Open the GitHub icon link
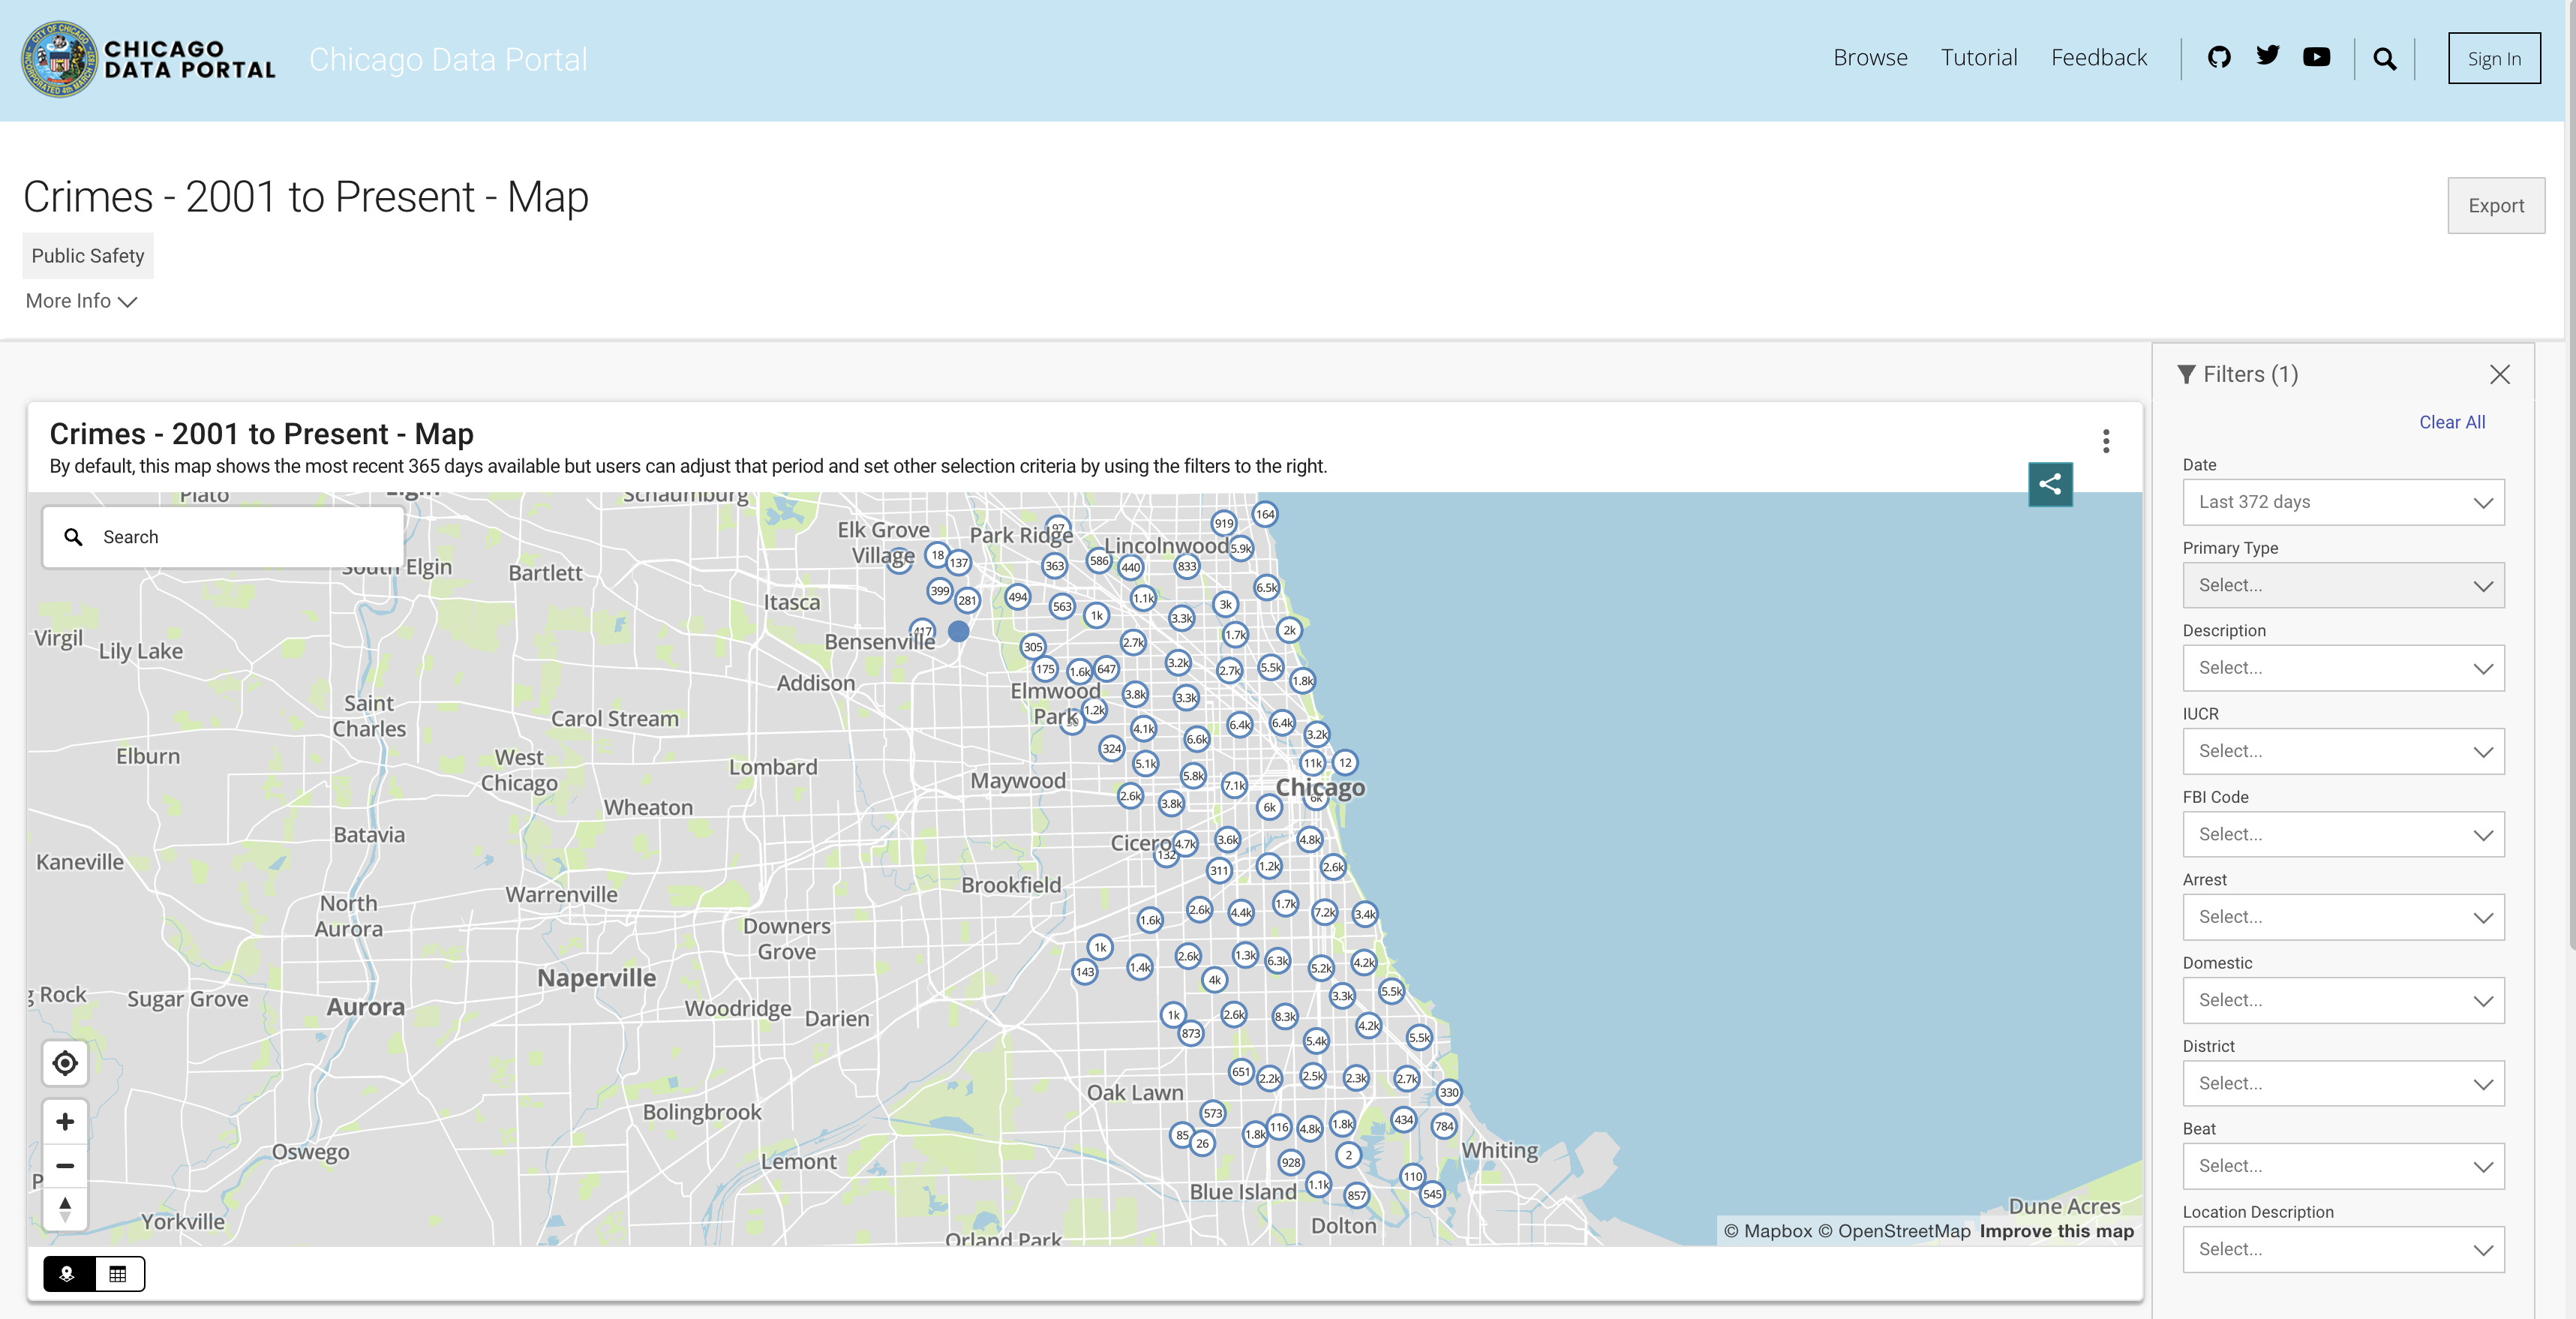Viewport: 2576px width, 1319px height. point(2218,58)
